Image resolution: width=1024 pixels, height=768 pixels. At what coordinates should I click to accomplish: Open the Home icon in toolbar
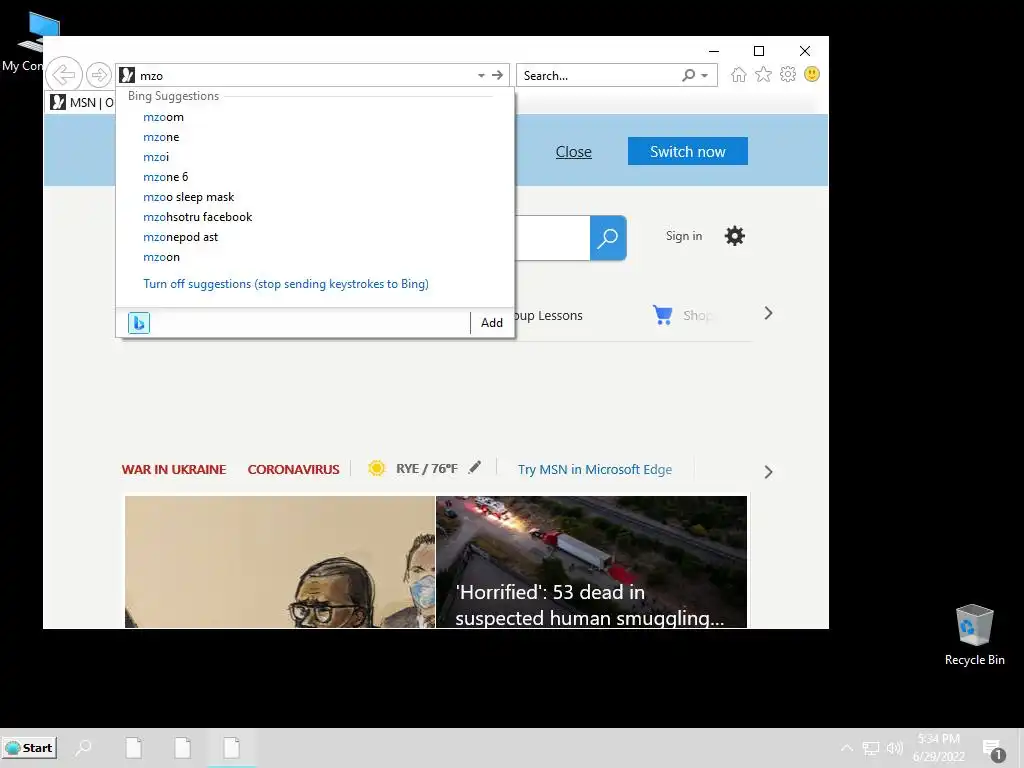pos(739,74)
